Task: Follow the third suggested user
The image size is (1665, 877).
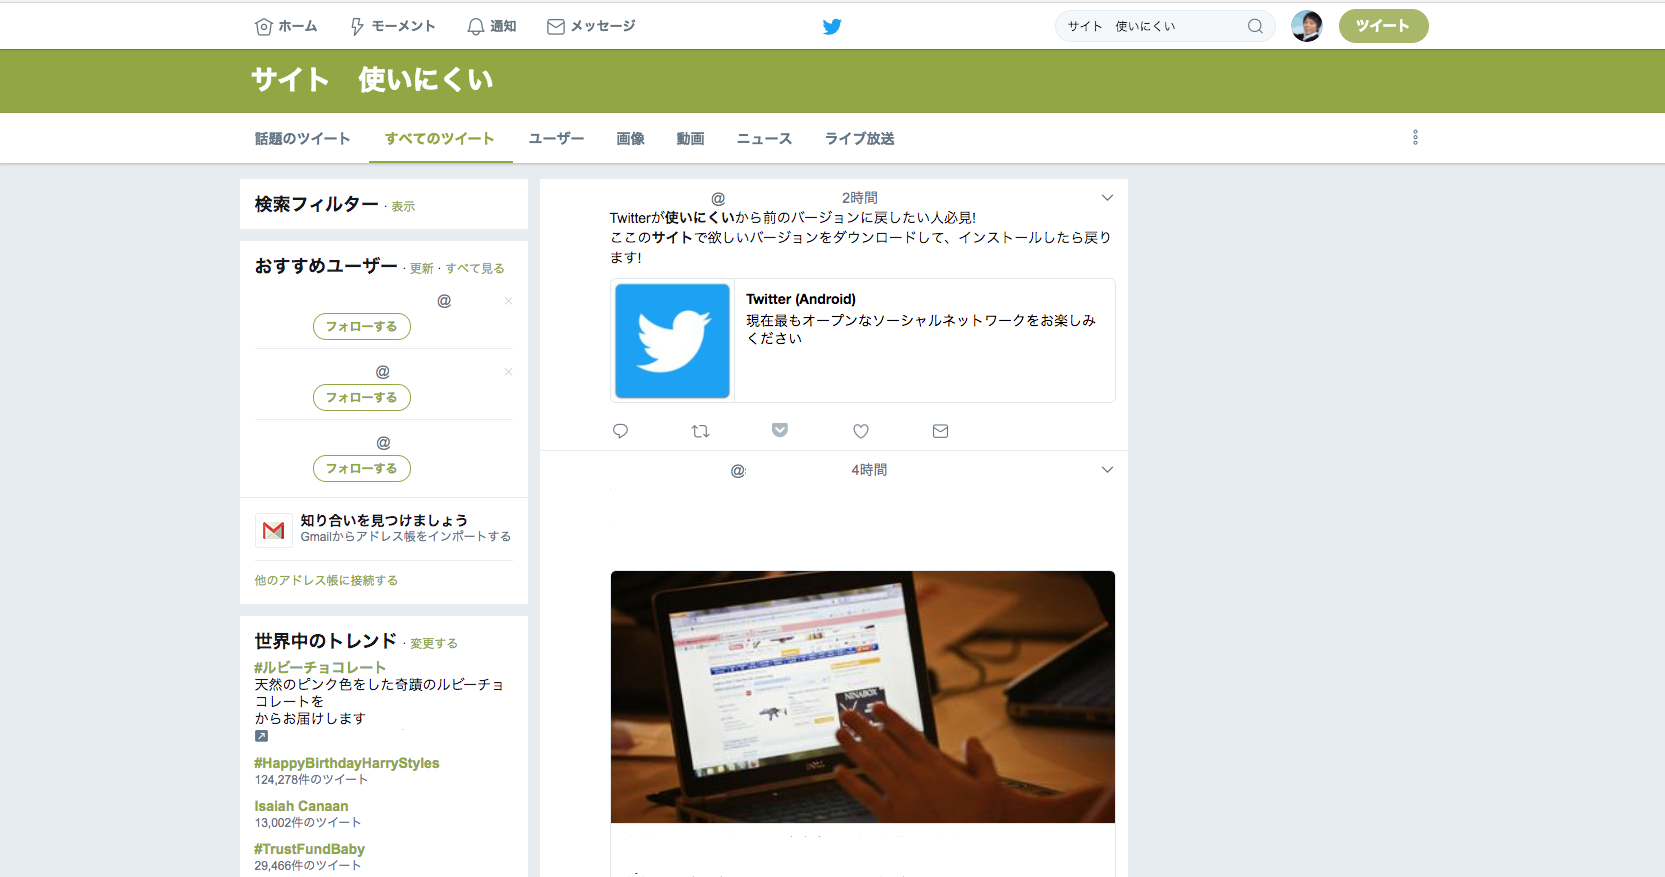Action: pyautogui.click(x=362, y=468)
